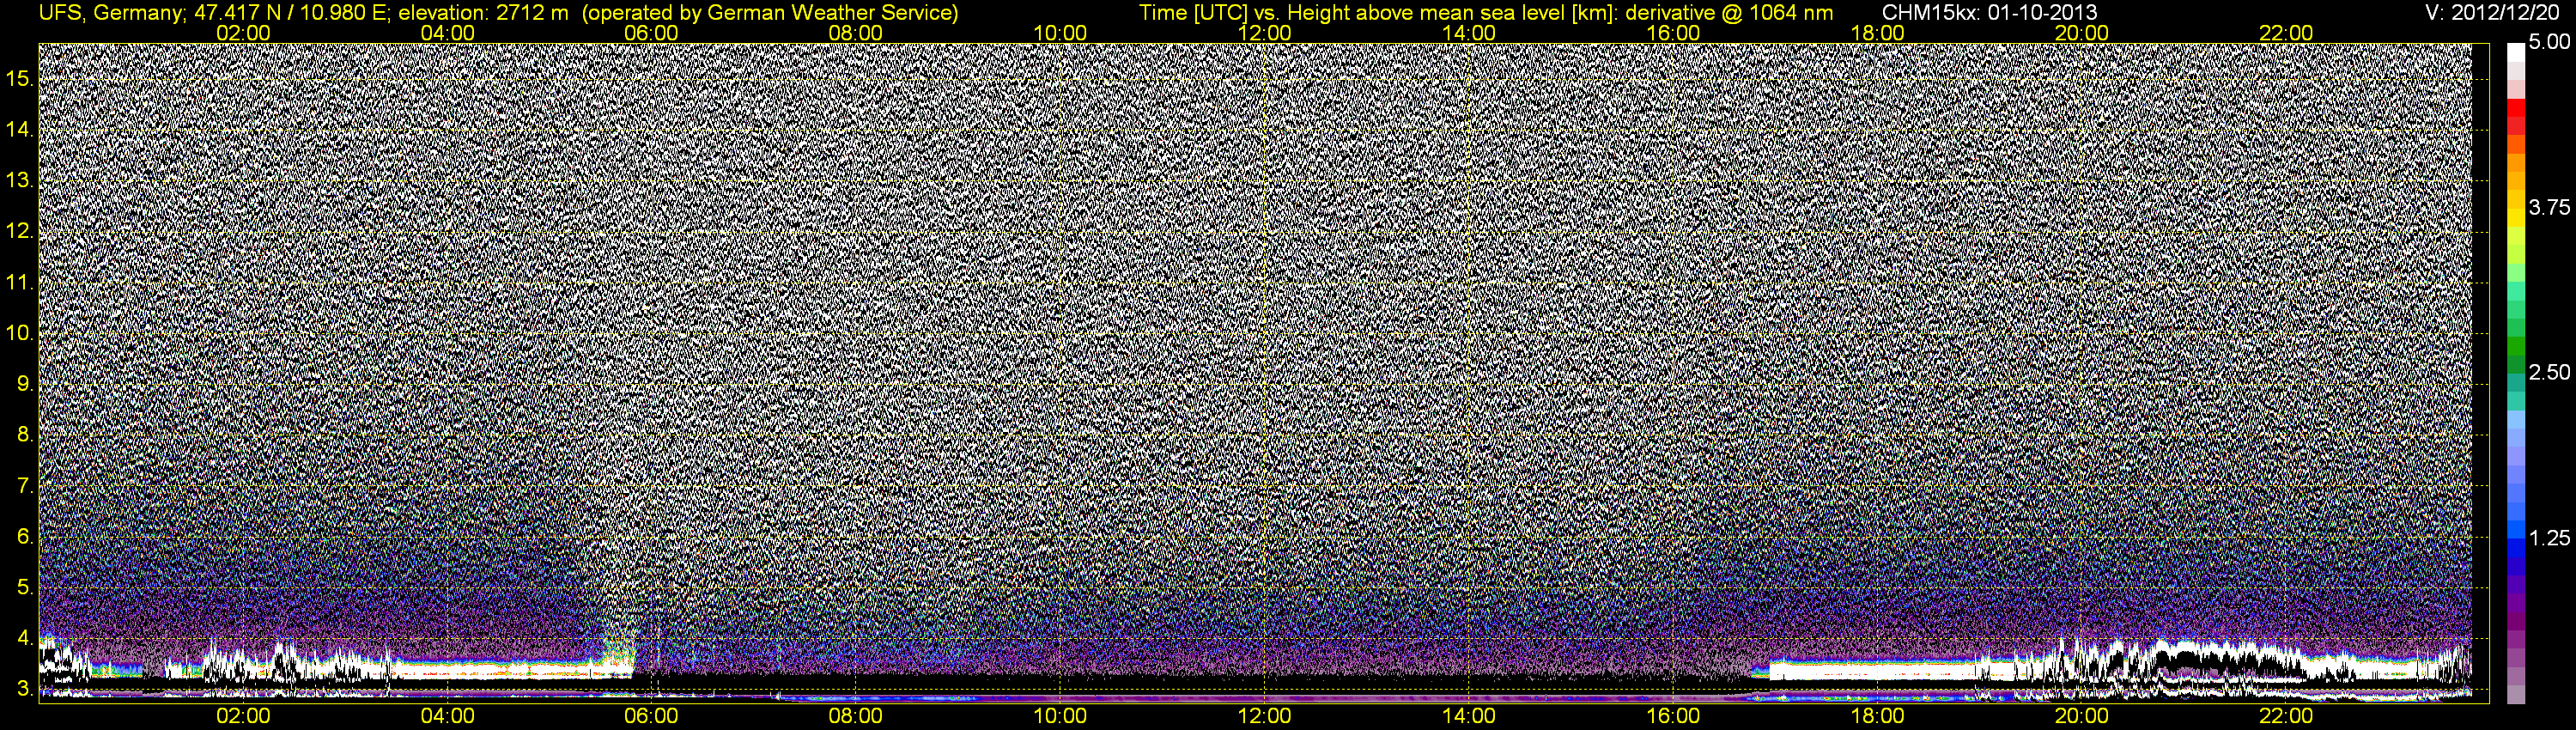Click top time axis label 04:00
The image size is (2576, 730).
[x=447, y=33]
